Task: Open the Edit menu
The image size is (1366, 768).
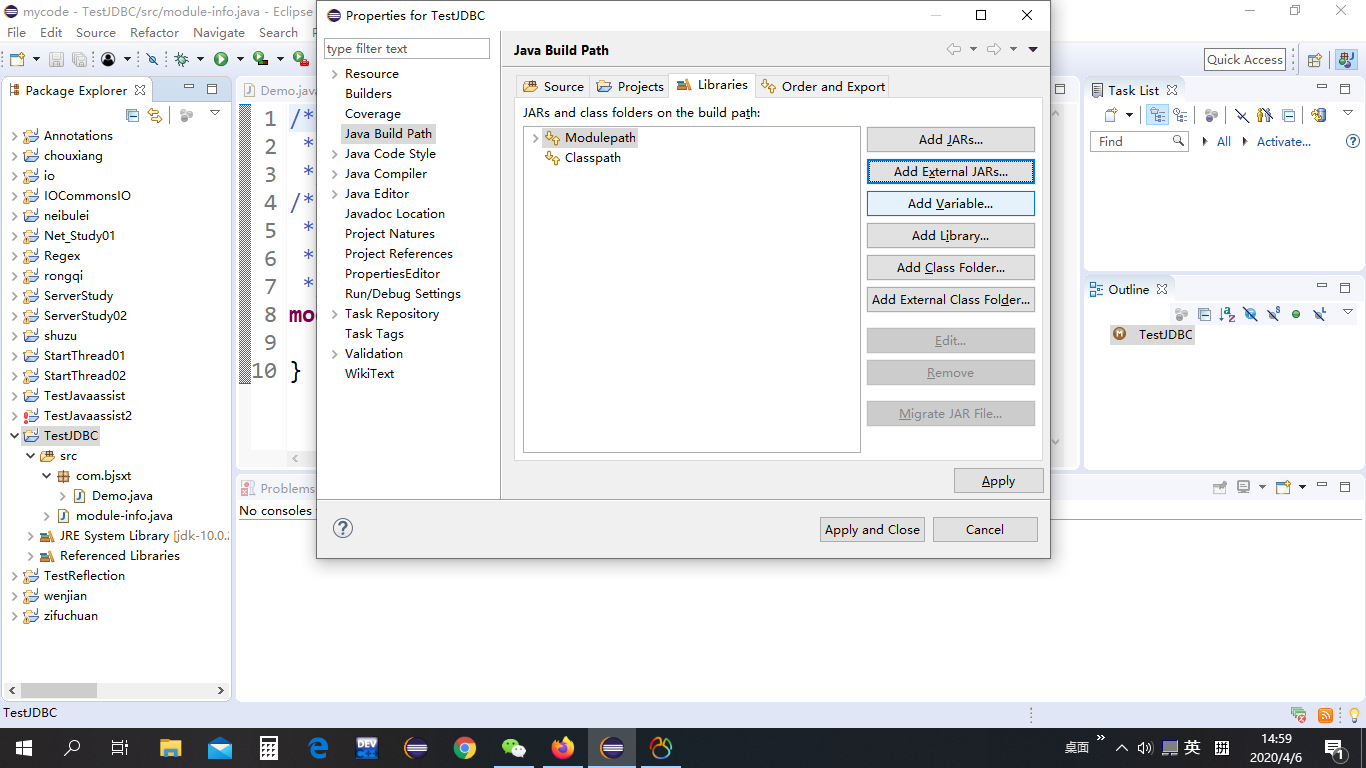Action: pyautogui.click(x=51, y=32)
